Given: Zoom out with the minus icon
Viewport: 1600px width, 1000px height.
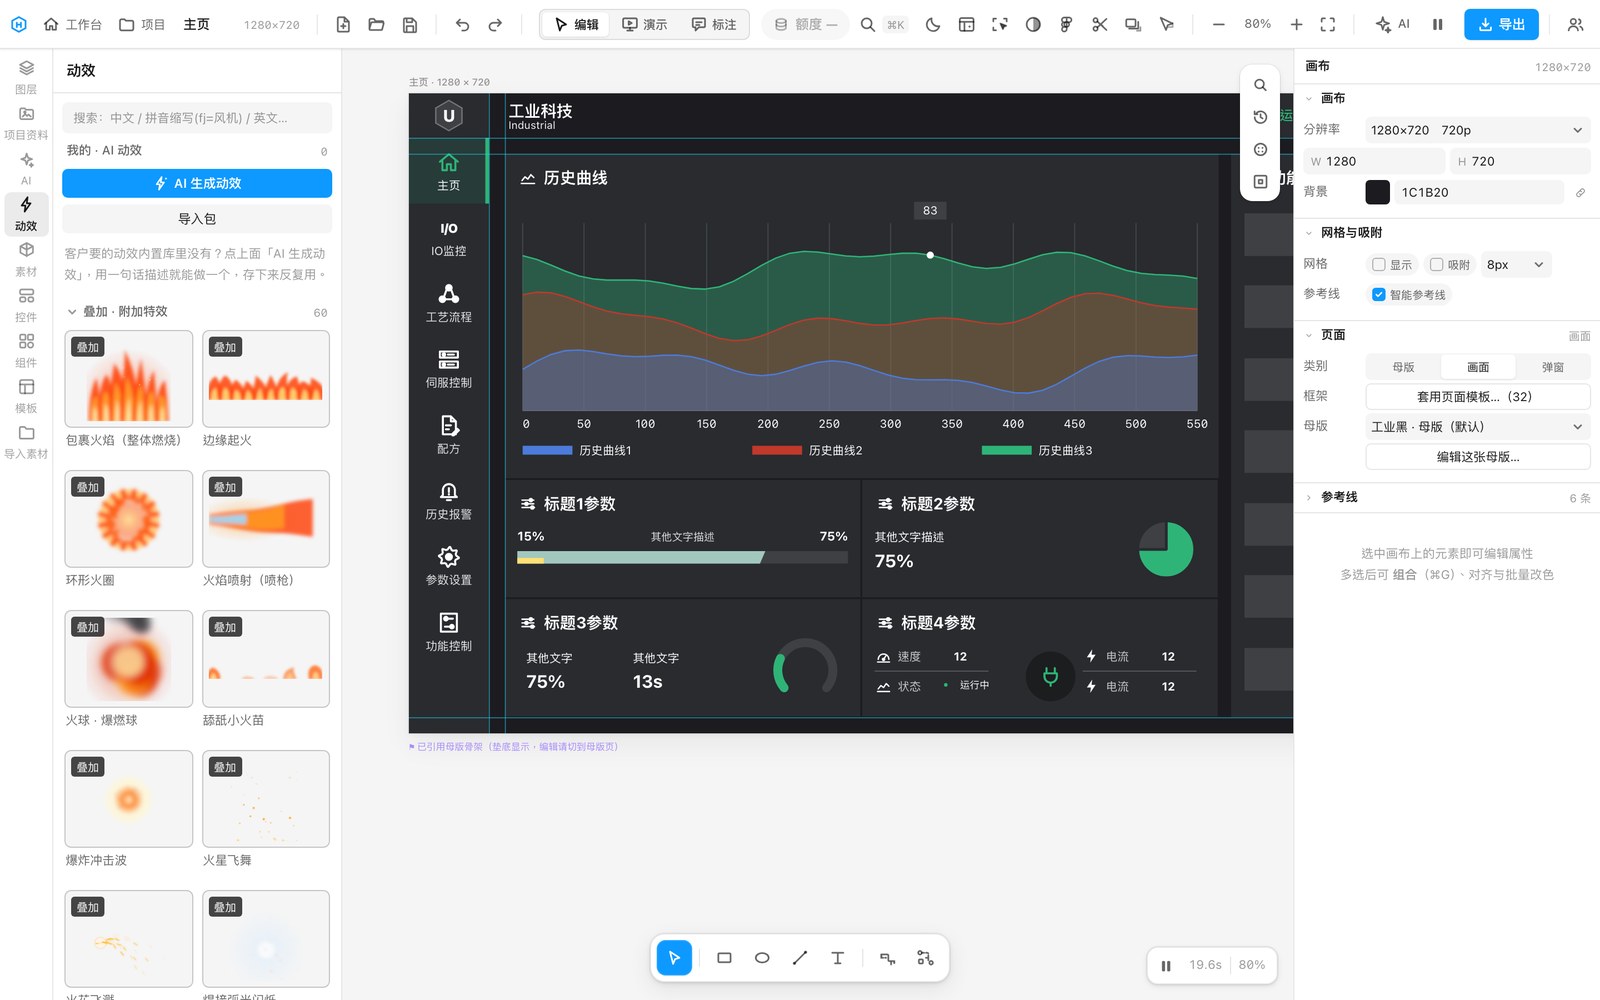Looking at the screenshot, I should click(x=1218, y=24).
